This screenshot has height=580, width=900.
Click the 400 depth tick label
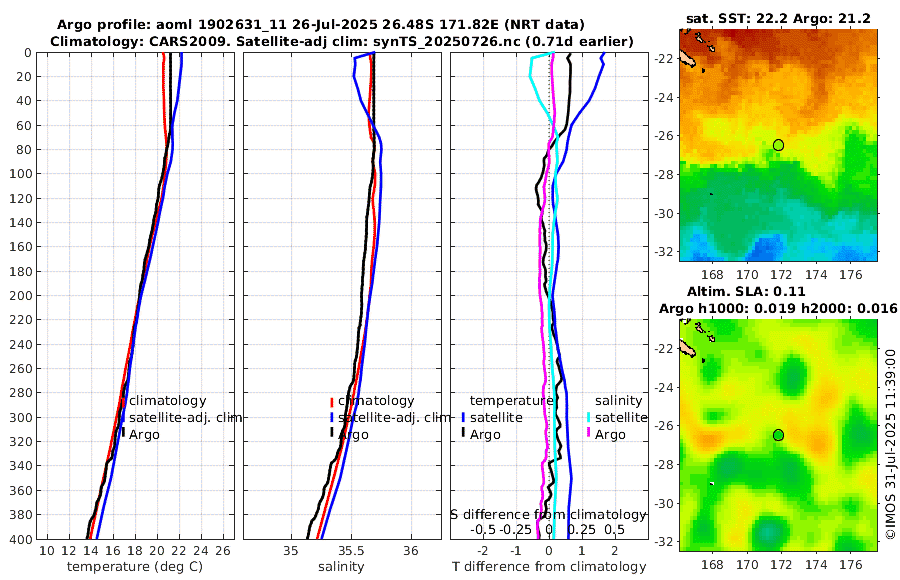tap(21, 539)
